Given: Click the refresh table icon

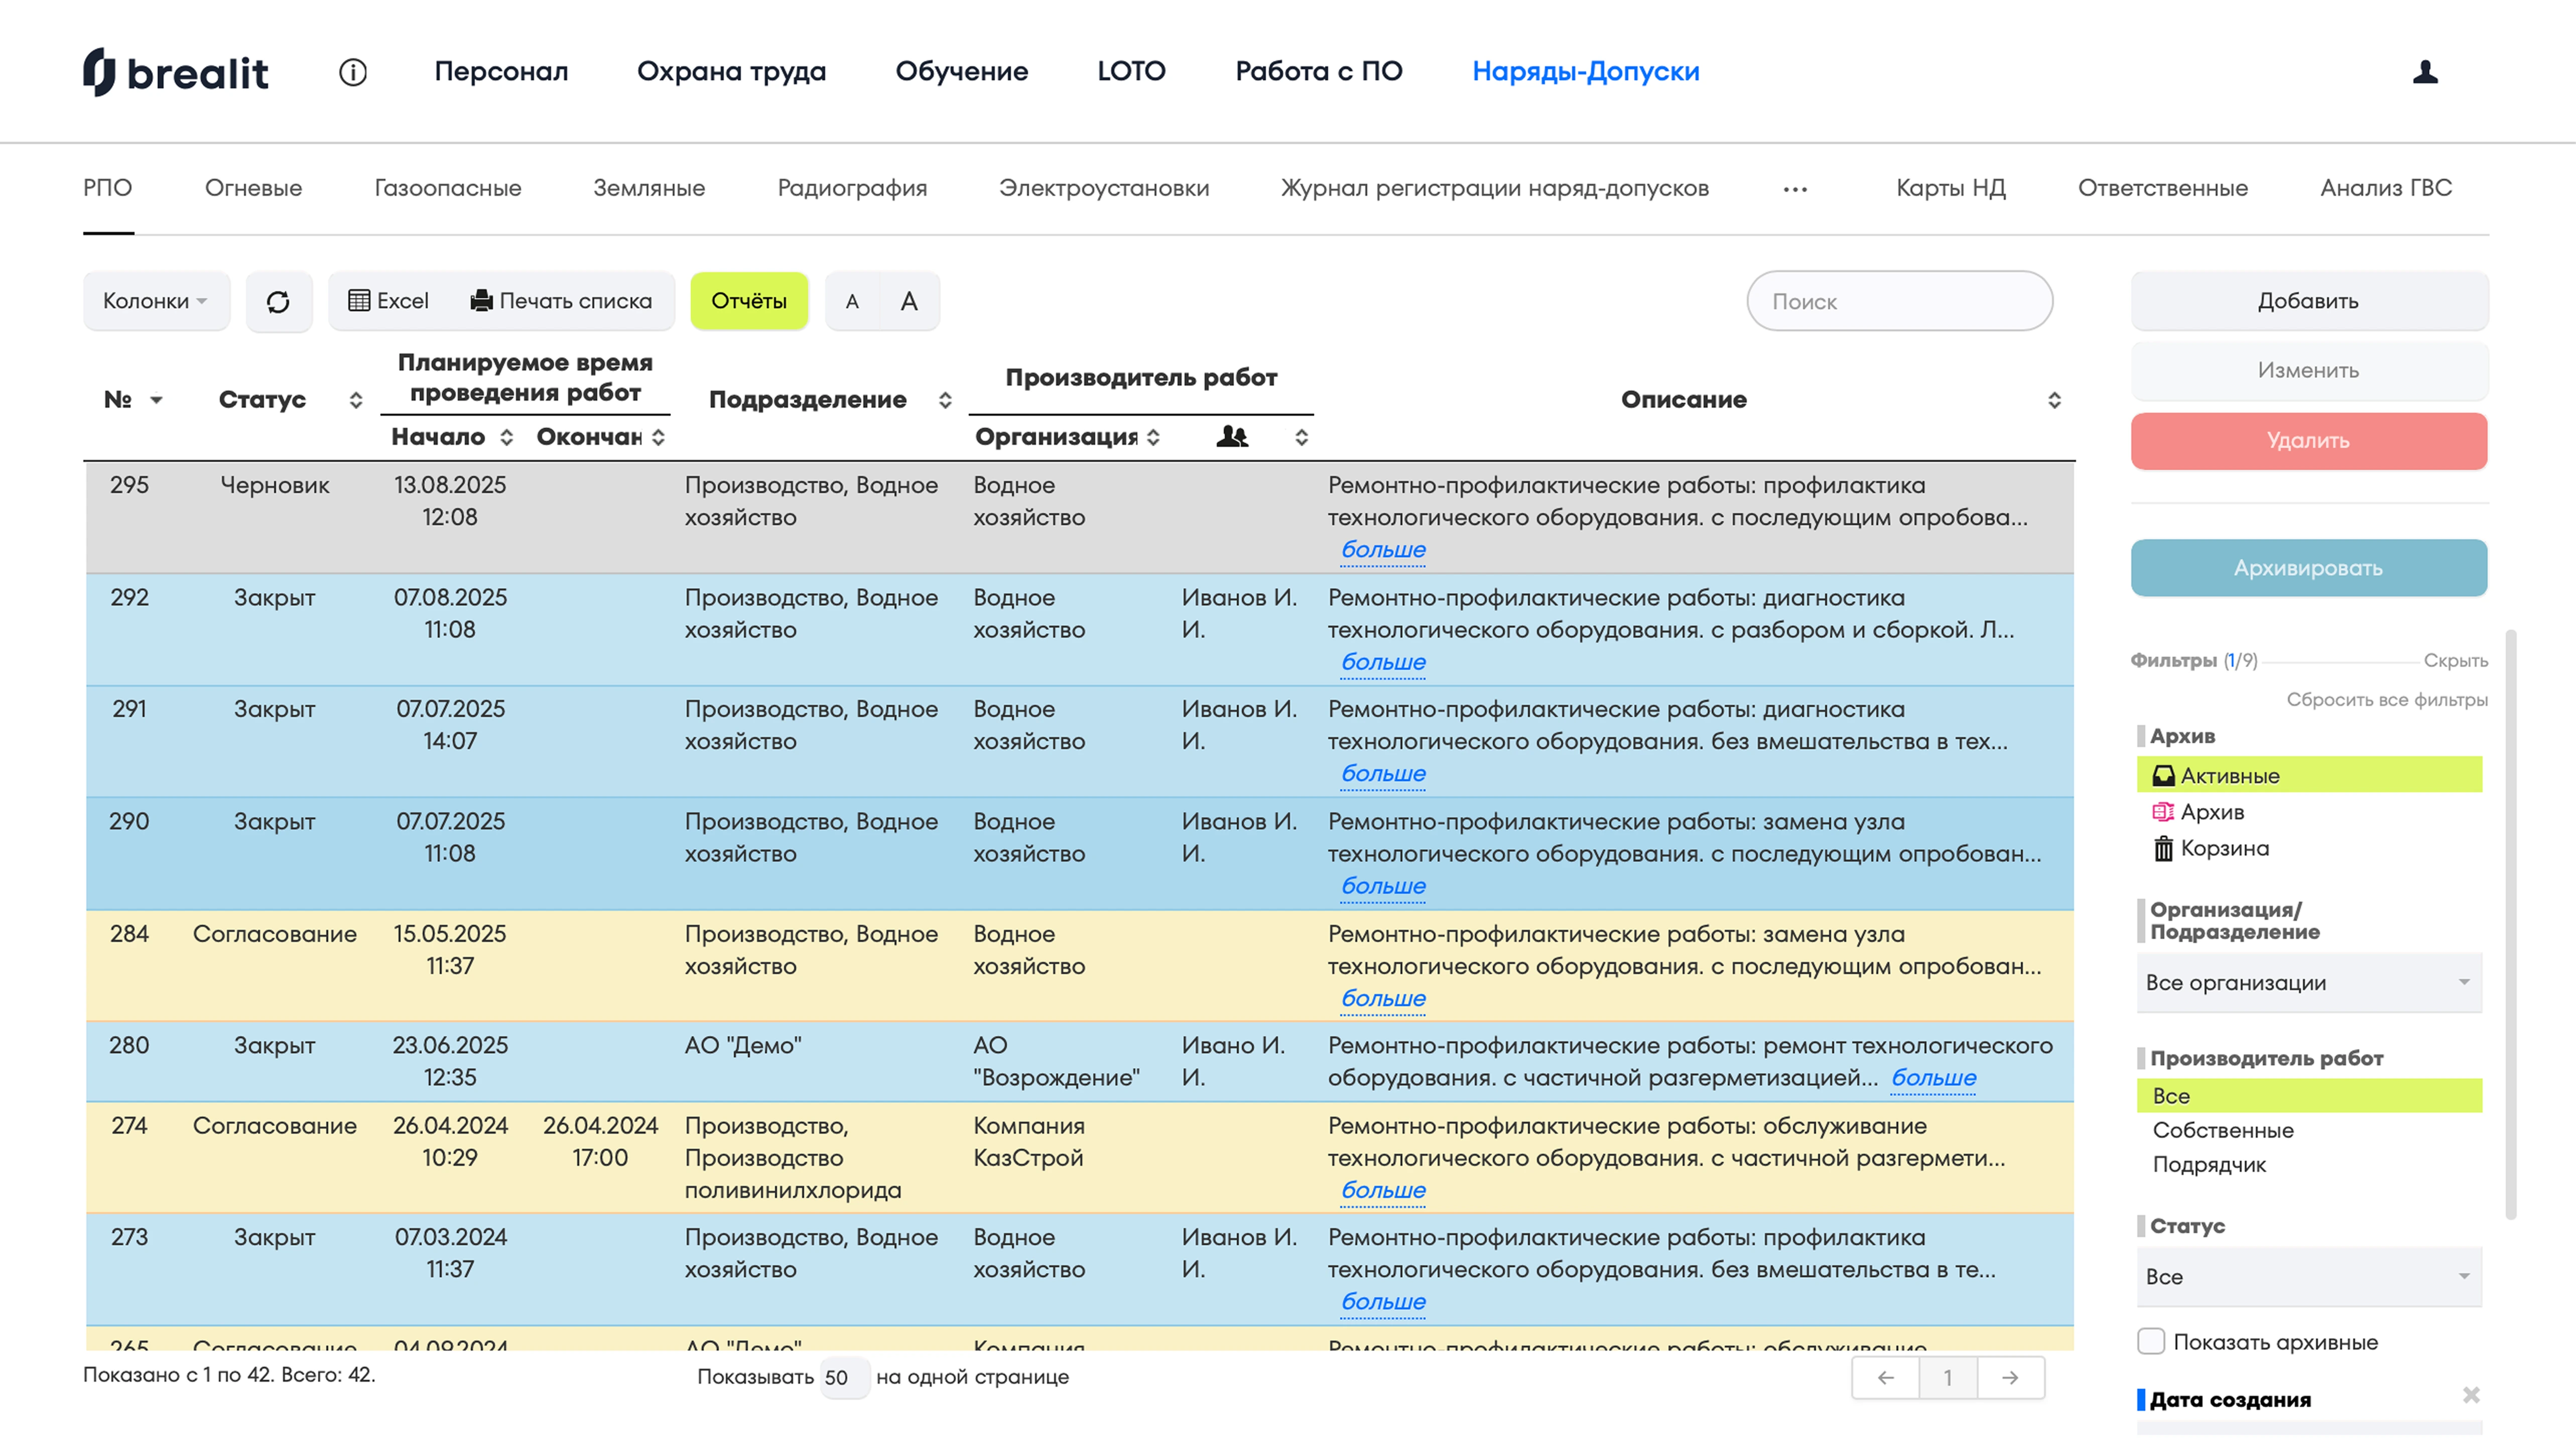Looking at the screenshot, I should click(278, 301).
